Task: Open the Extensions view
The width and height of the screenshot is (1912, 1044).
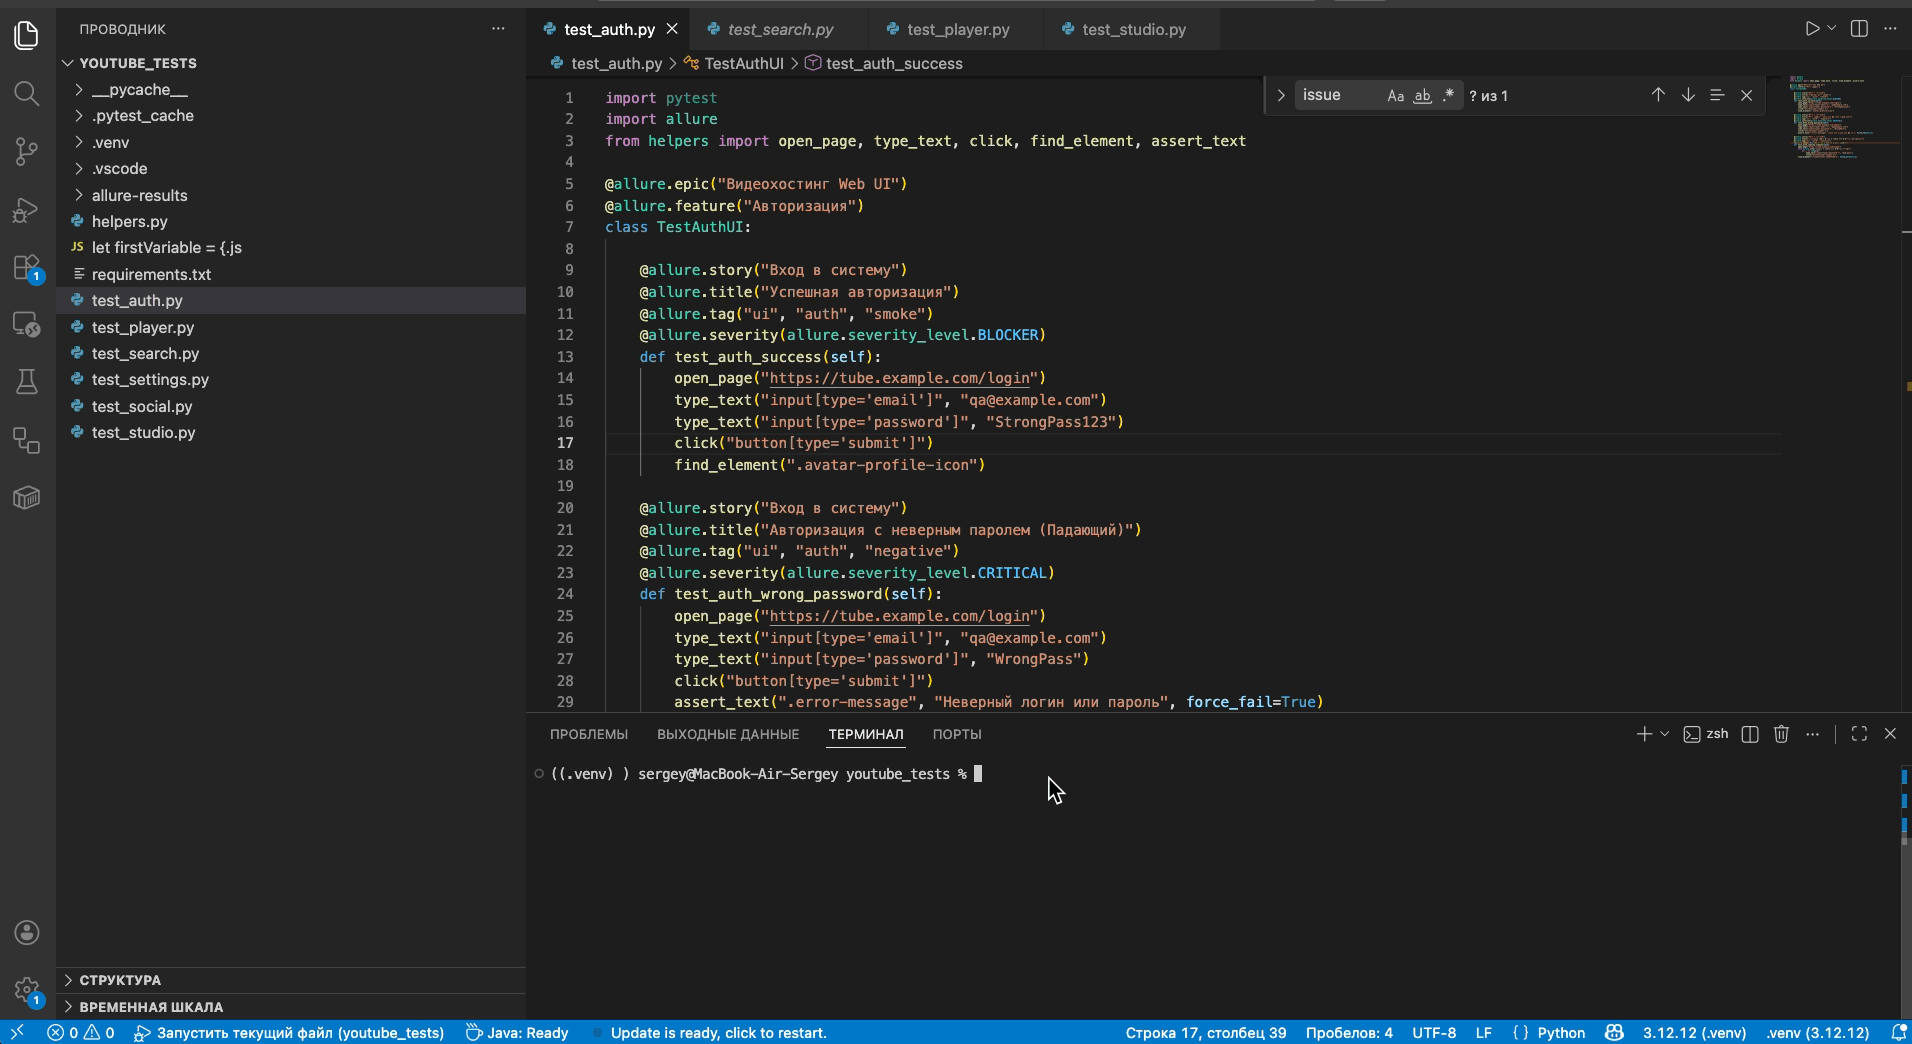Action: tap(27, 268)
